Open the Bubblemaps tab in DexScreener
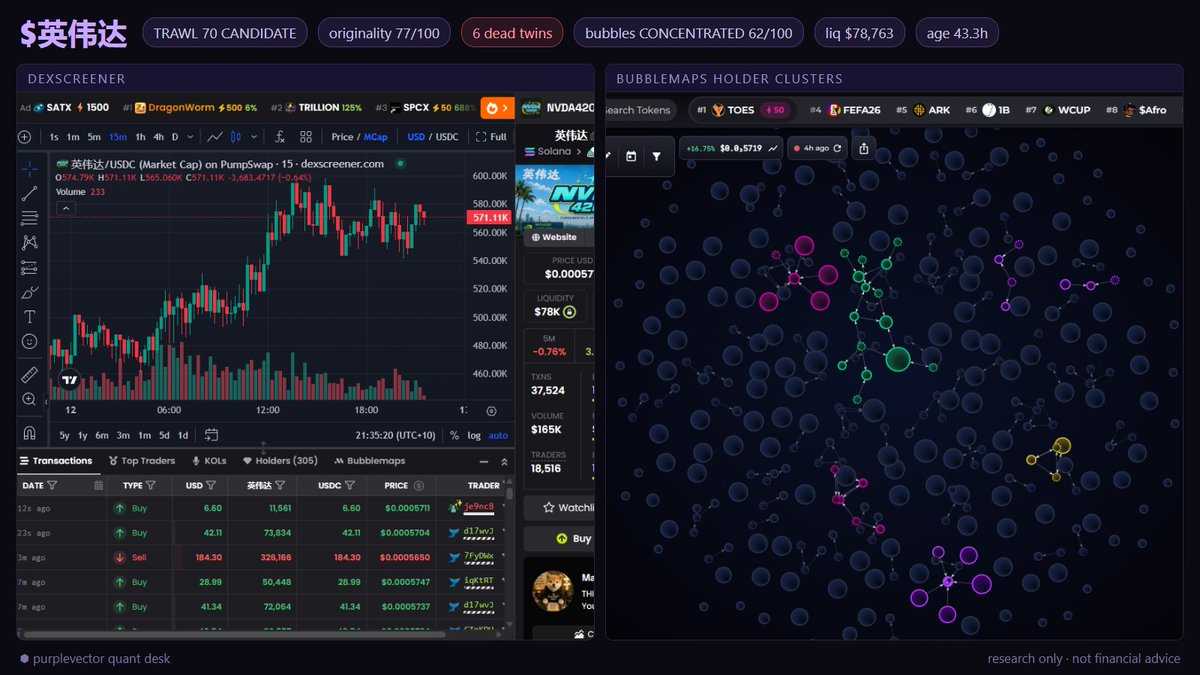 pyautogui.click(x=369, y=461)
